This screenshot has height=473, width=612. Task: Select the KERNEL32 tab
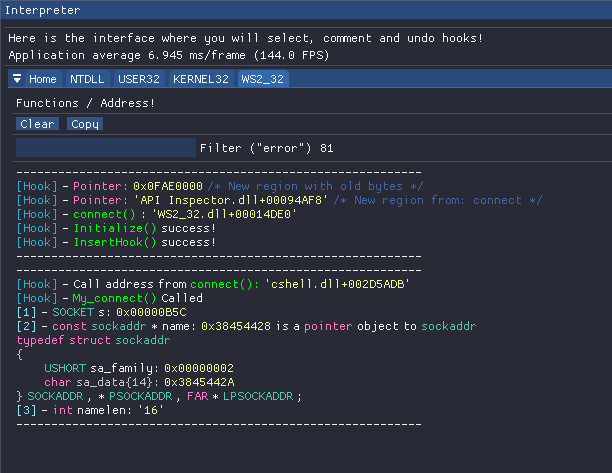click(x=201, y=79)
